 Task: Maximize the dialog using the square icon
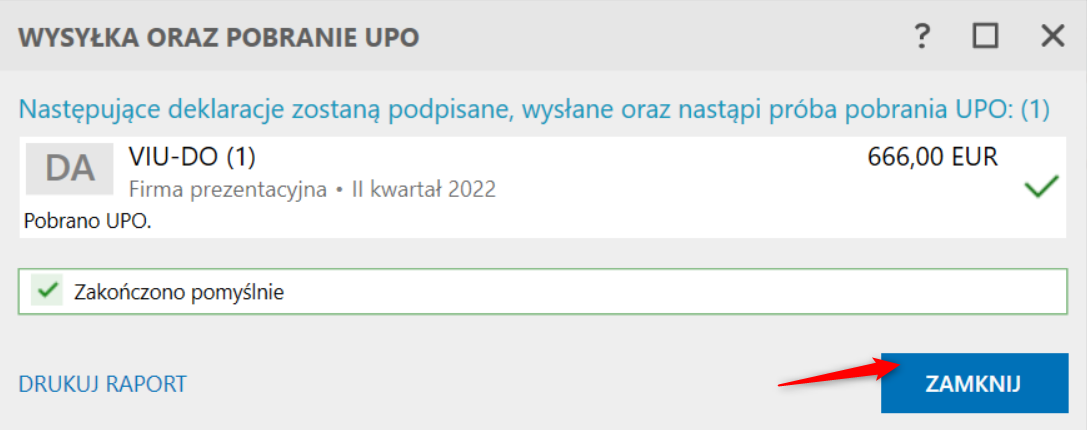click(985, 35)
